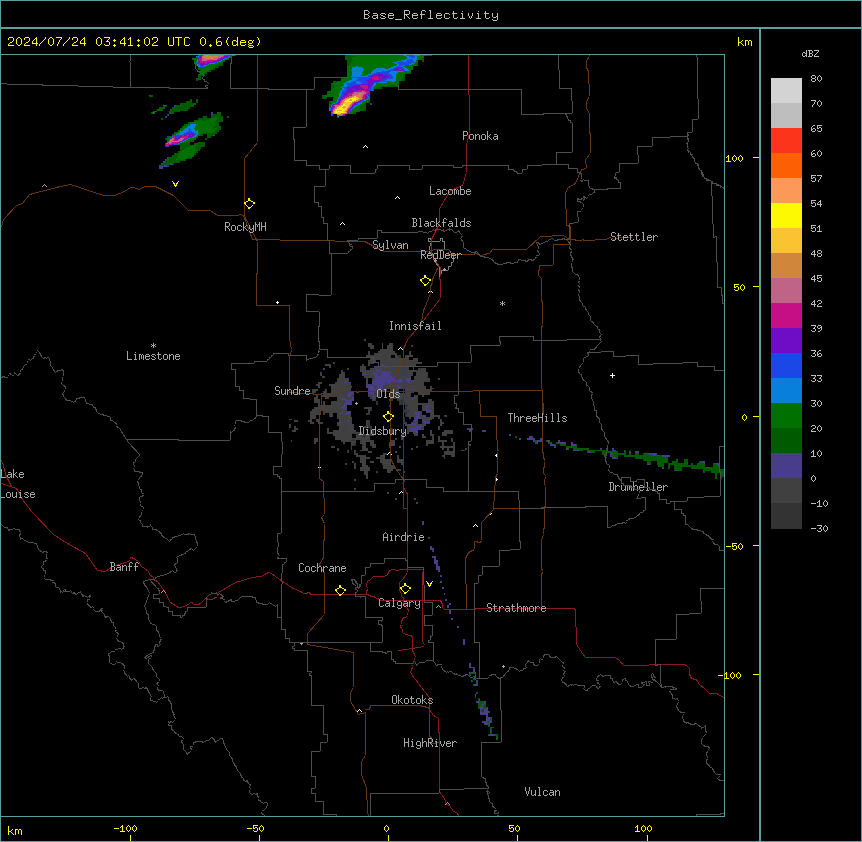Click the Cochrane city label
Image resolution: width=862 pixels, height=842 pixels.
(x=322, y=568)
